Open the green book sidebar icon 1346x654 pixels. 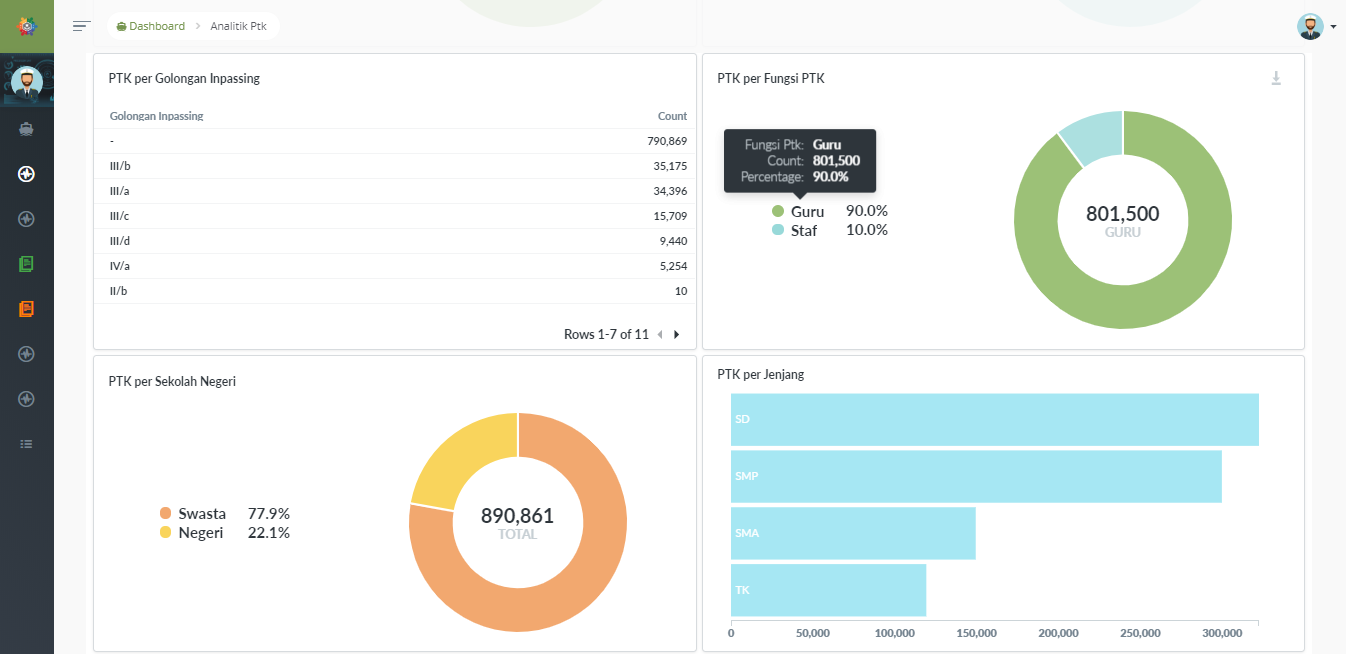point(26,264)
